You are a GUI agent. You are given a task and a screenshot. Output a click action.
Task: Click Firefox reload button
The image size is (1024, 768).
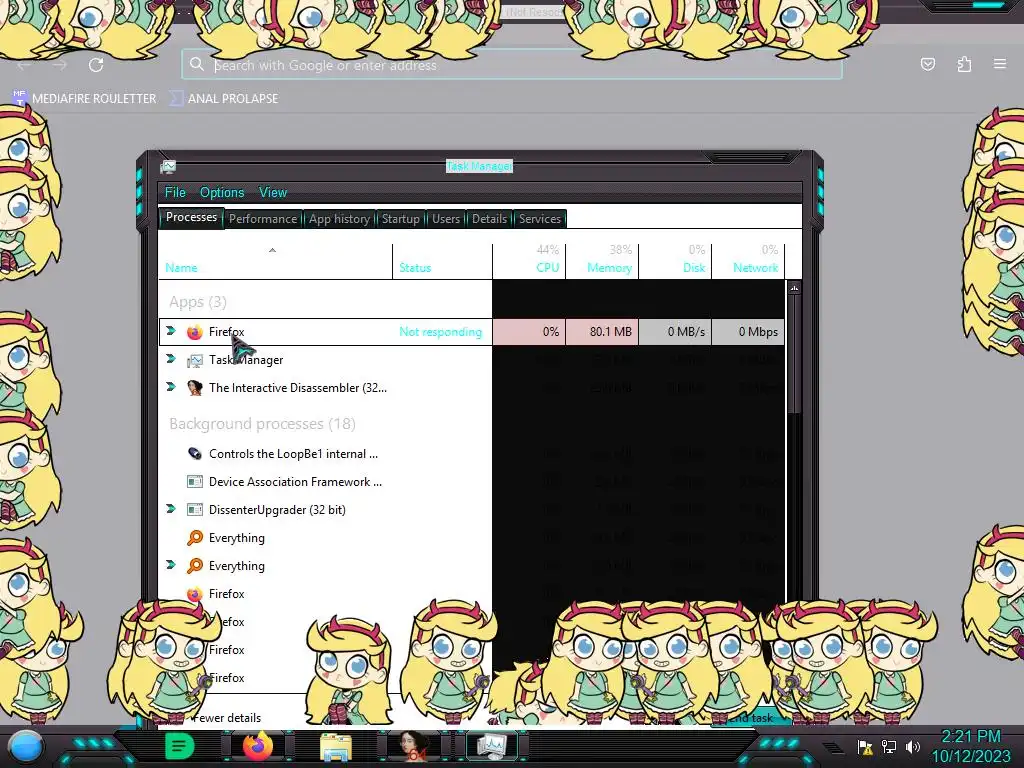pos(96,65)
